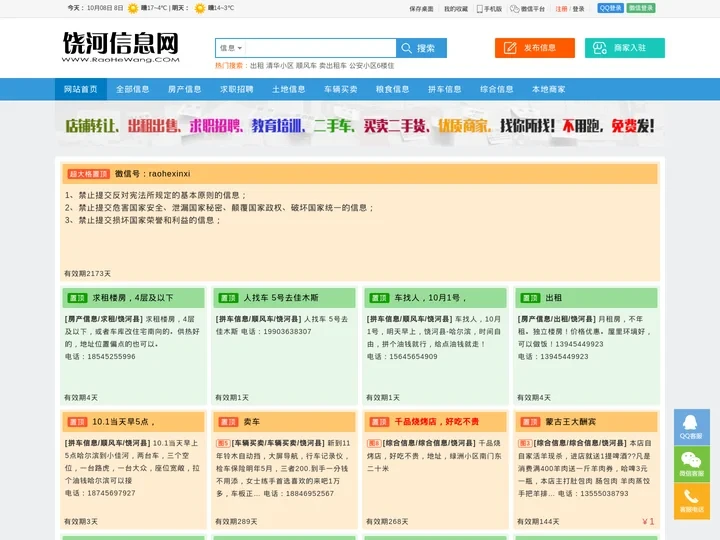Open 求职招聘 nav item
The height and width of the screenshot is (540, 720).
coord(236,89)
